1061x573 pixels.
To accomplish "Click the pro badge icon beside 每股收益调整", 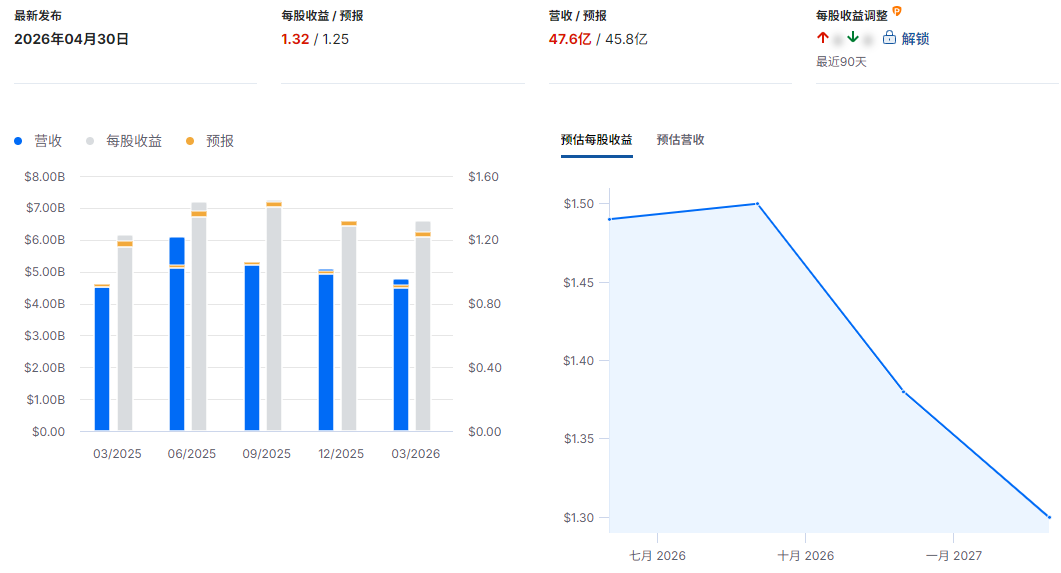I will [897, 11].
